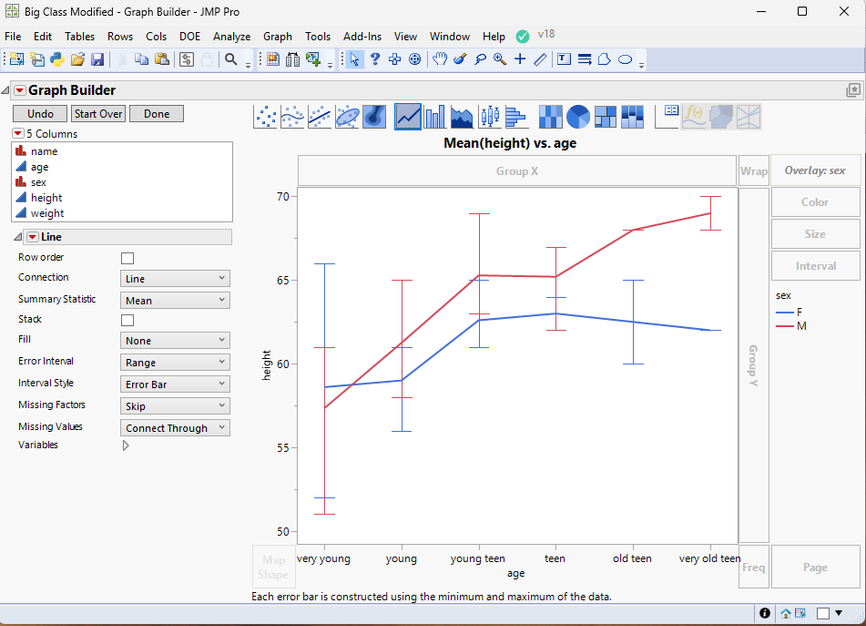Open the Graph Builder red triangle menu
This screenshot has width=866, height=626.
coord(20,90)
